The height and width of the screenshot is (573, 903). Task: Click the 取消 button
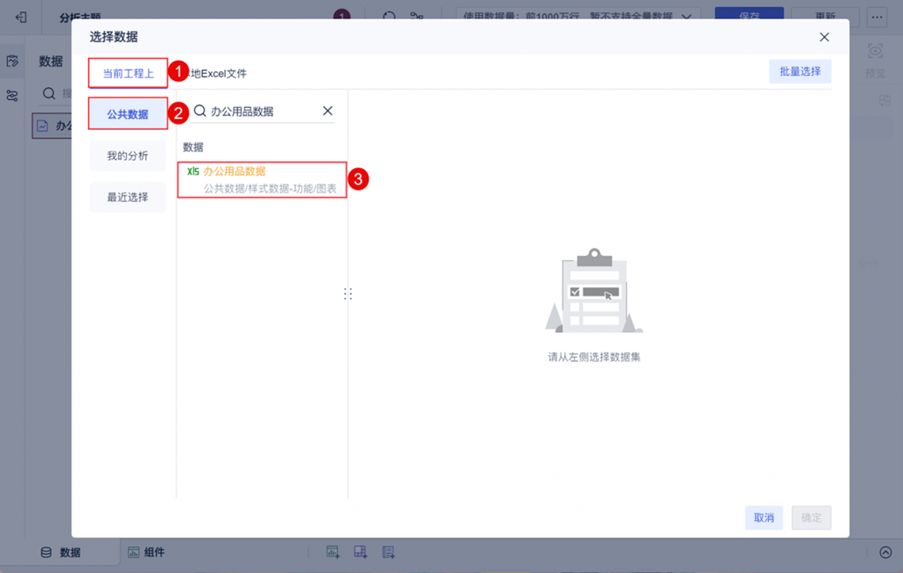[x=764, y=517]
